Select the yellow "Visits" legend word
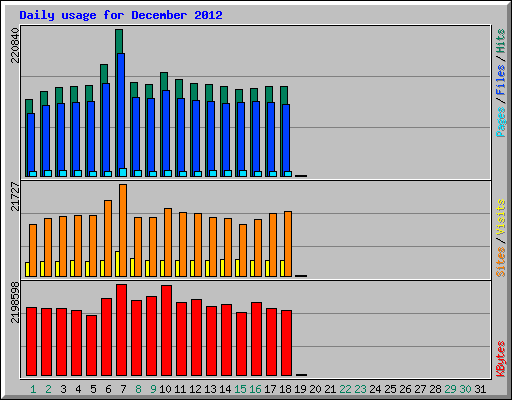Viewport: 512px width, 400px height. click(501, 217)
